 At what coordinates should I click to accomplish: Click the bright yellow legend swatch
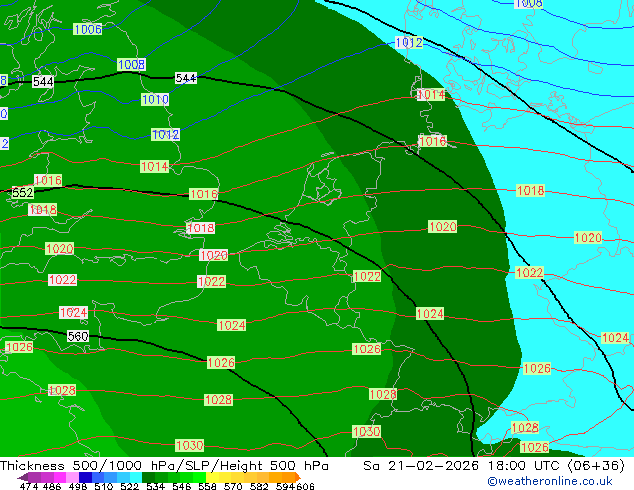212,477
